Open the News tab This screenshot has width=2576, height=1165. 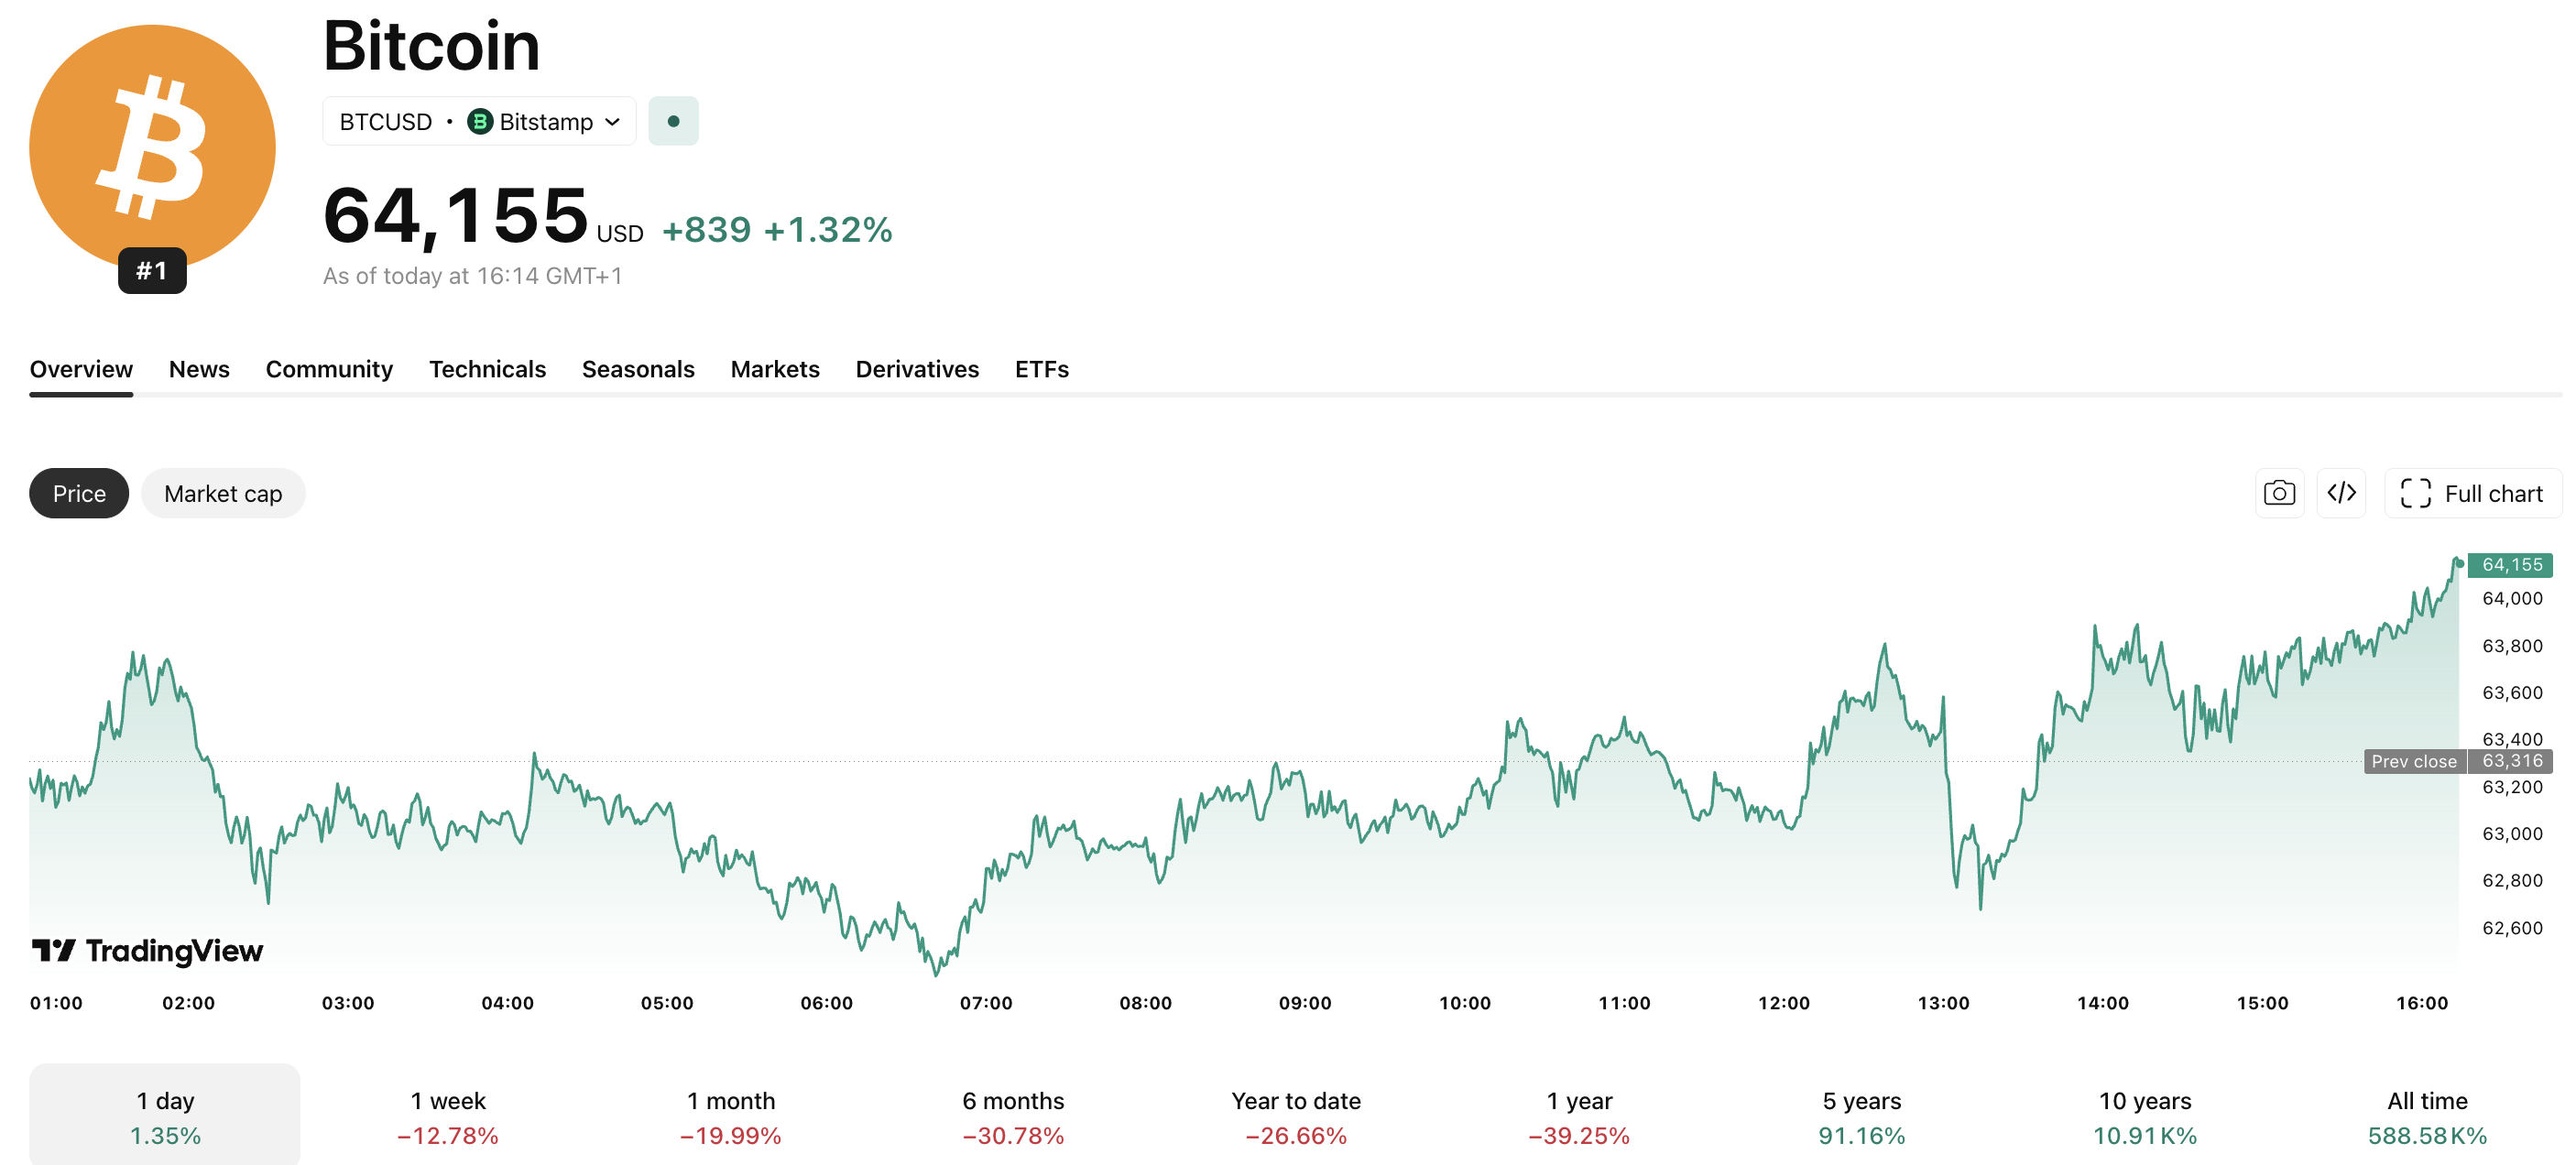199,369
